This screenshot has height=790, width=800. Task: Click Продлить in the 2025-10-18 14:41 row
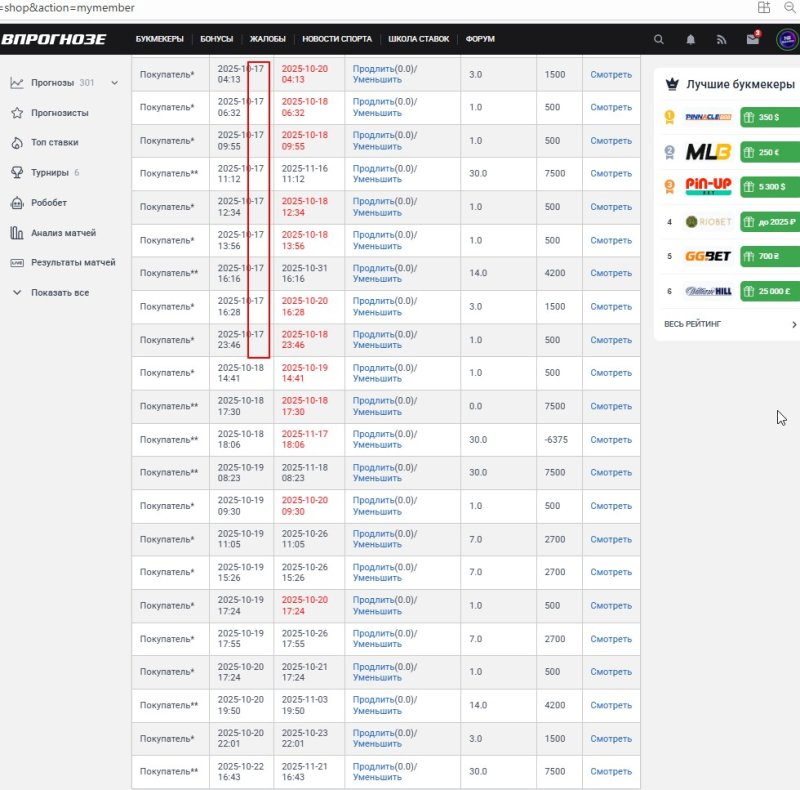[372, 367]
